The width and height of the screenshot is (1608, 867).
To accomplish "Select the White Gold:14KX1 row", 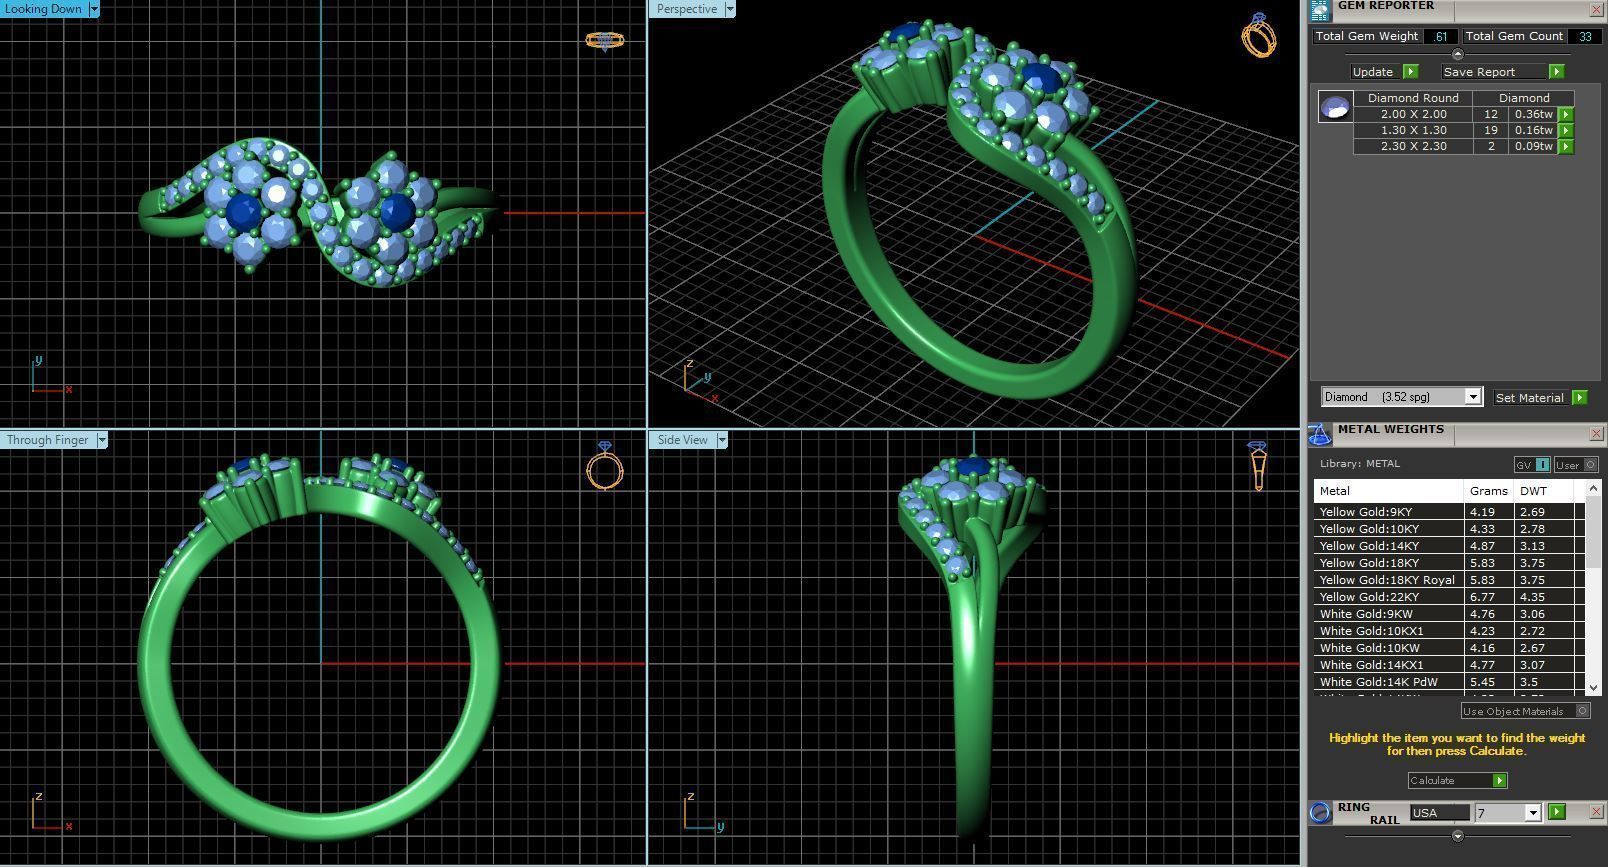I will [1449, 665].
